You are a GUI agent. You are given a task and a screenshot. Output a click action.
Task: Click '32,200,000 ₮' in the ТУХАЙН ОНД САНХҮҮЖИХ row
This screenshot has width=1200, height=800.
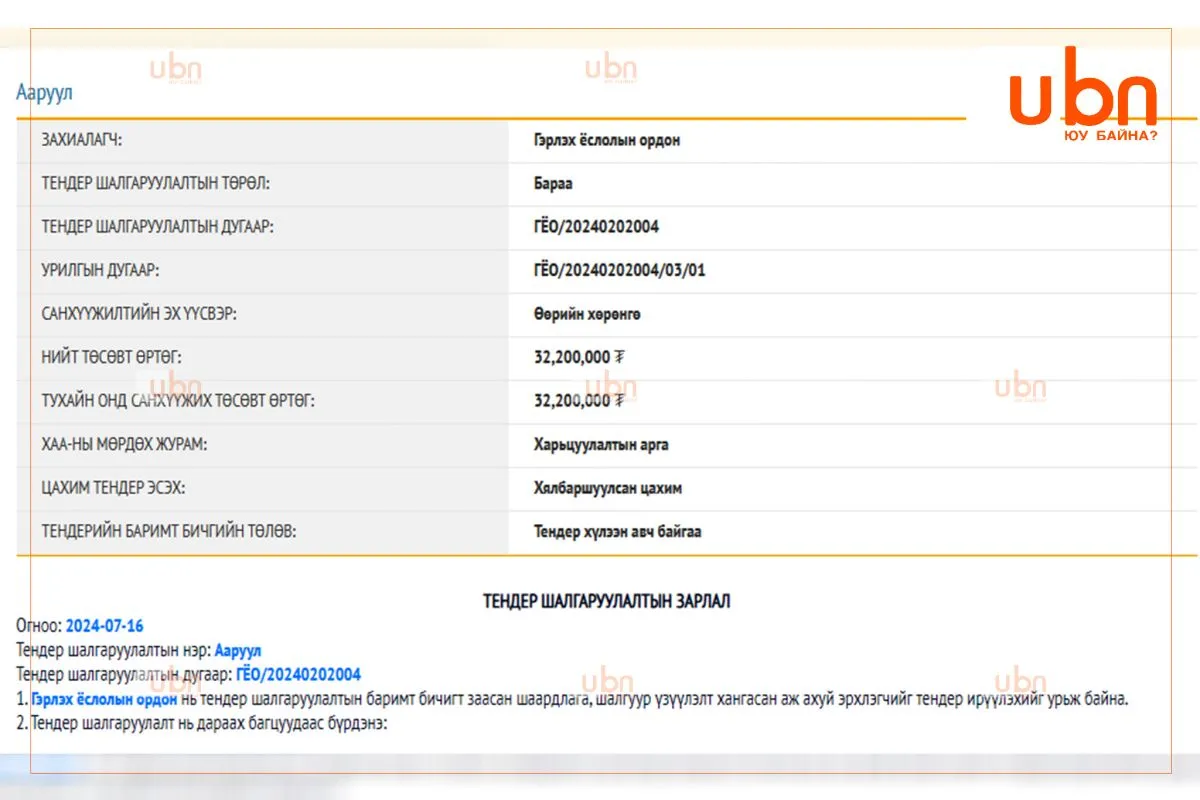pyautogui.click(x=579, y=401)
